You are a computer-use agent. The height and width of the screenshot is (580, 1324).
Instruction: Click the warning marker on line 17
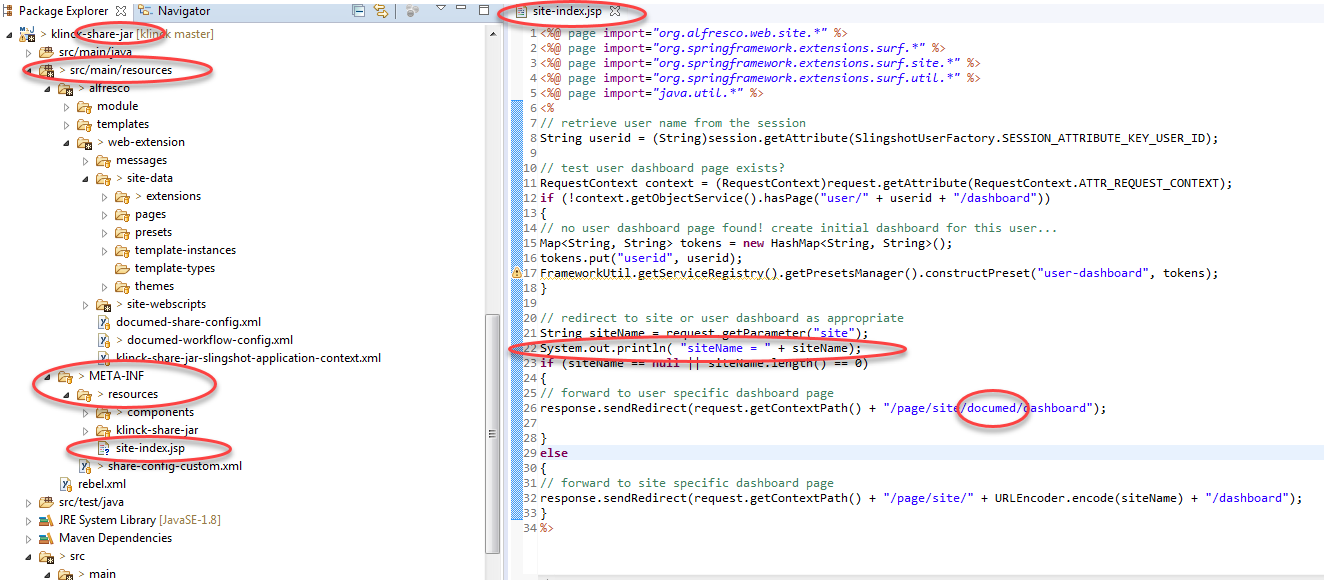(x=516, y=273)
